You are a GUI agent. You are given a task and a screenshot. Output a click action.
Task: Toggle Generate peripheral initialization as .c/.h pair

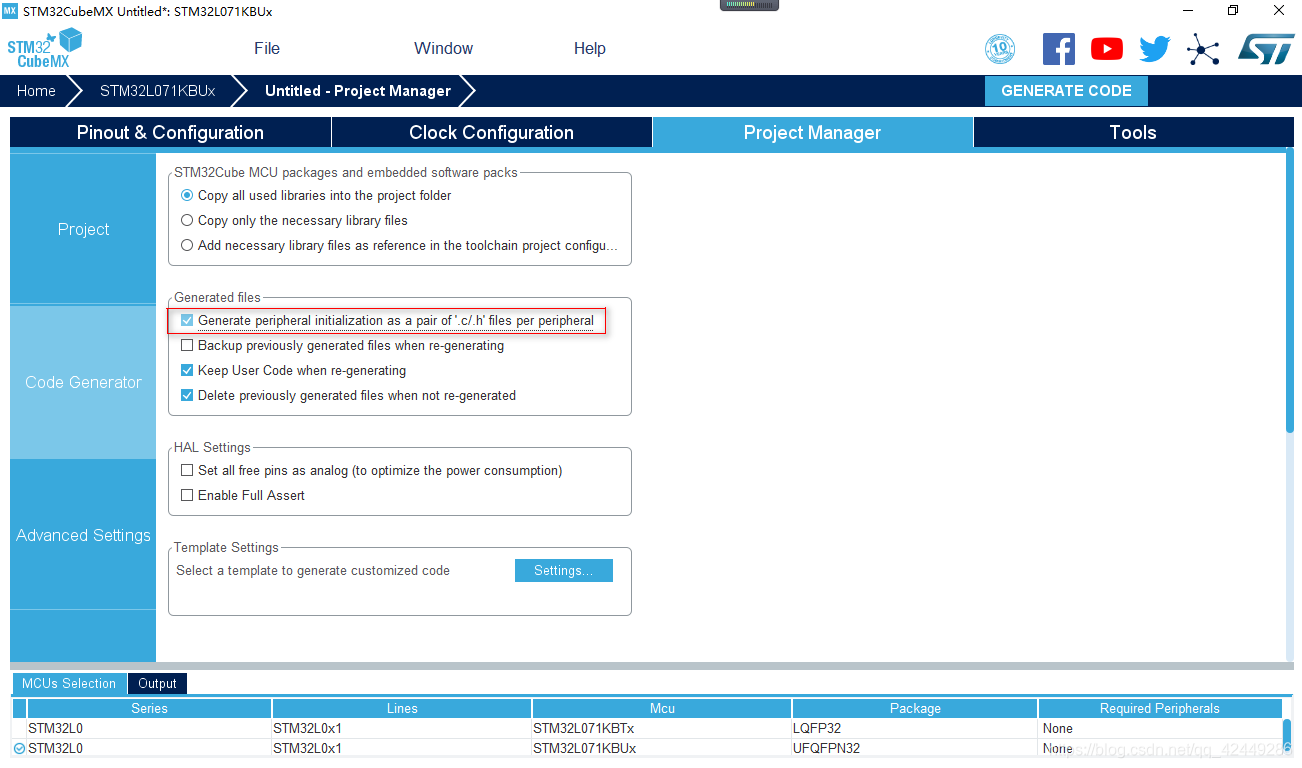point(187,320)
